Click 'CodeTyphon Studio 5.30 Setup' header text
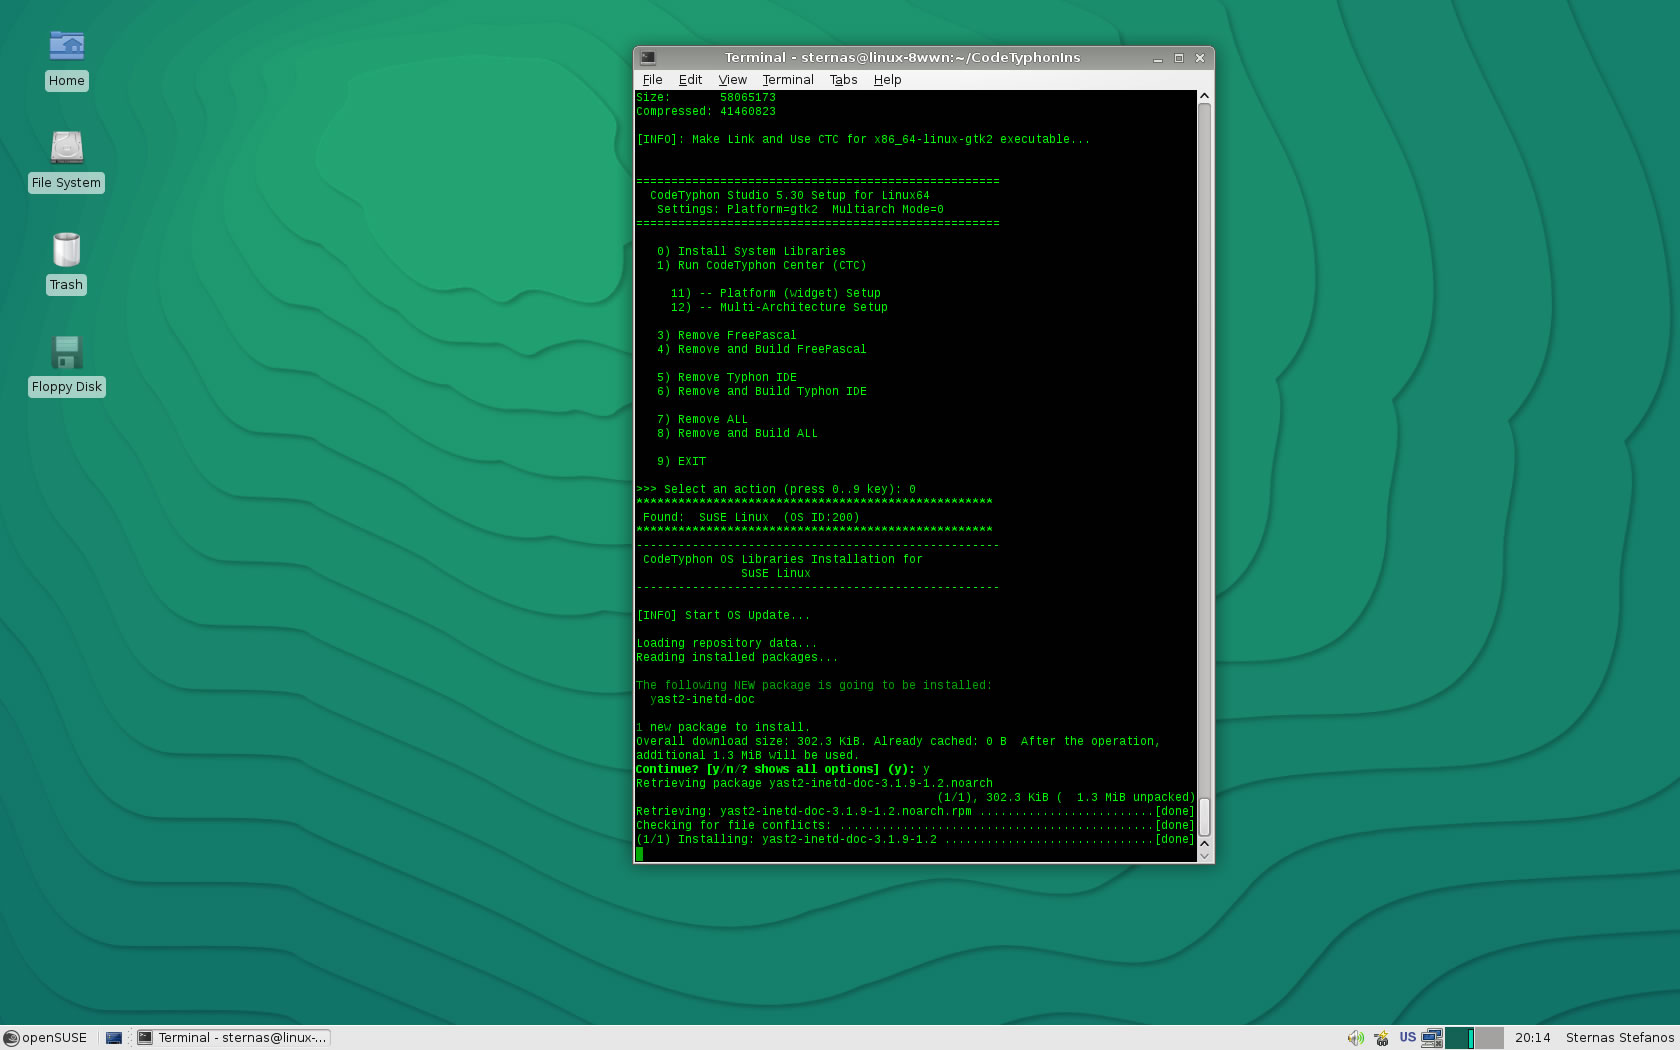Image resolution: width=1680 pixels, height=1050 pixels. 789,196
